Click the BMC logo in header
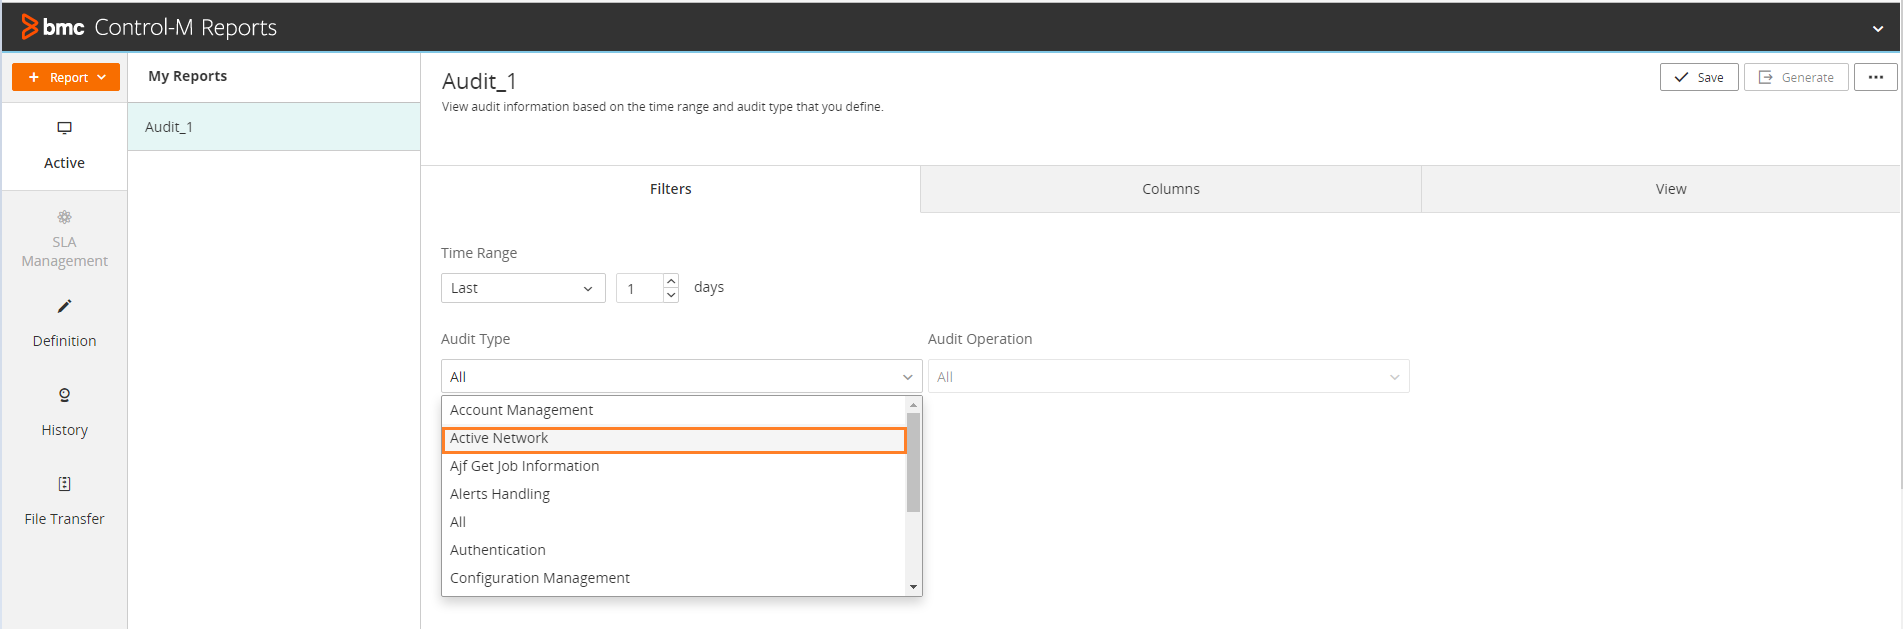Image resolution: width=1903 pixels, height=629 pixels. click(x=53, y=27)
